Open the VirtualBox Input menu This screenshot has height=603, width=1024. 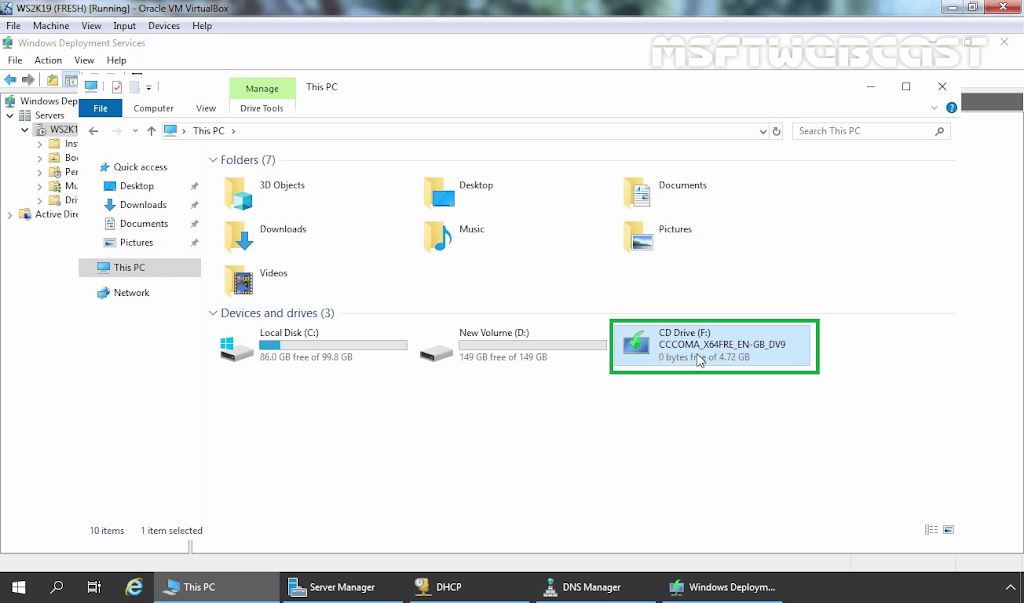[x=125, y=25]
